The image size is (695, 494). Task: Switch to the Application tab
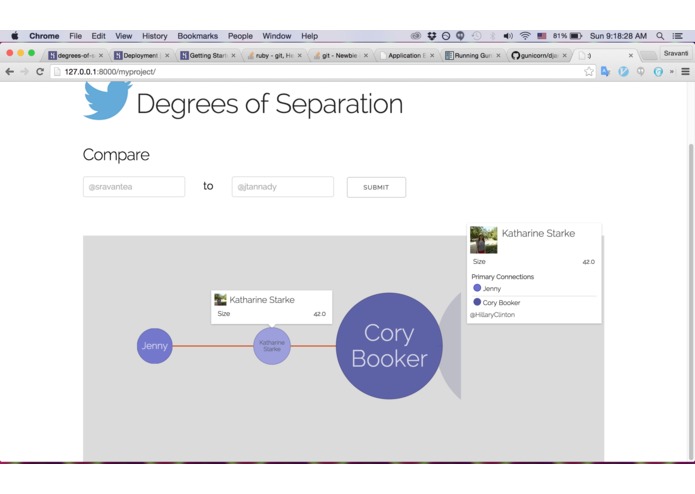point(406,55)
